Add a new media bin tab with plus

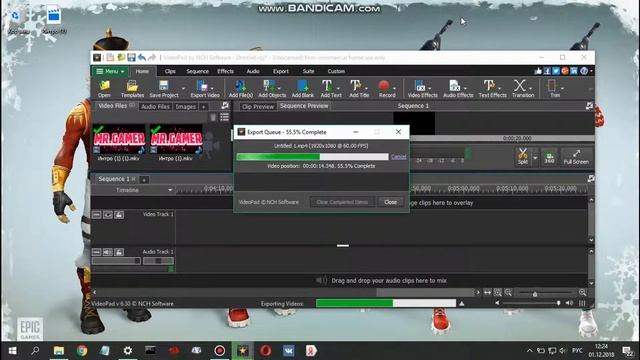[x=203, y=107]
